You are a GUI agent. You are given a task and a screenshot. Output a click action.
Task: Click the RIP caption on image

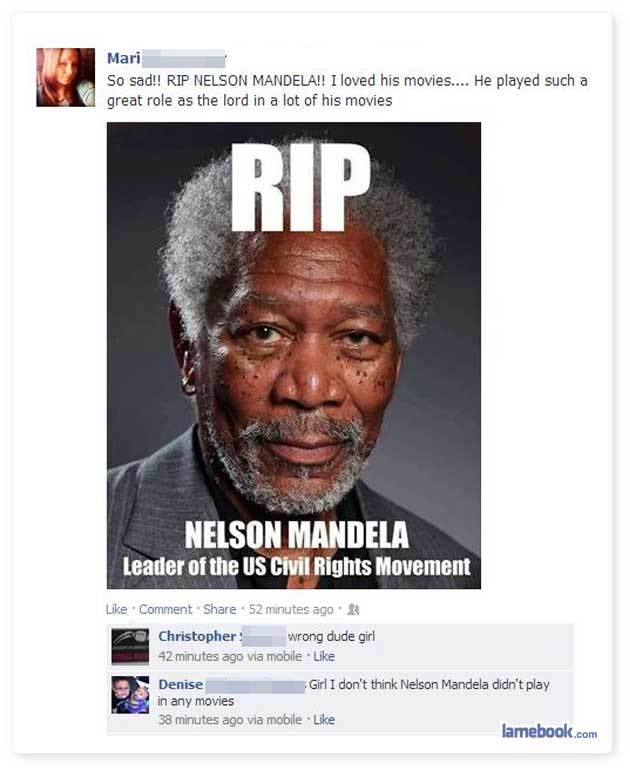[300, 187]
